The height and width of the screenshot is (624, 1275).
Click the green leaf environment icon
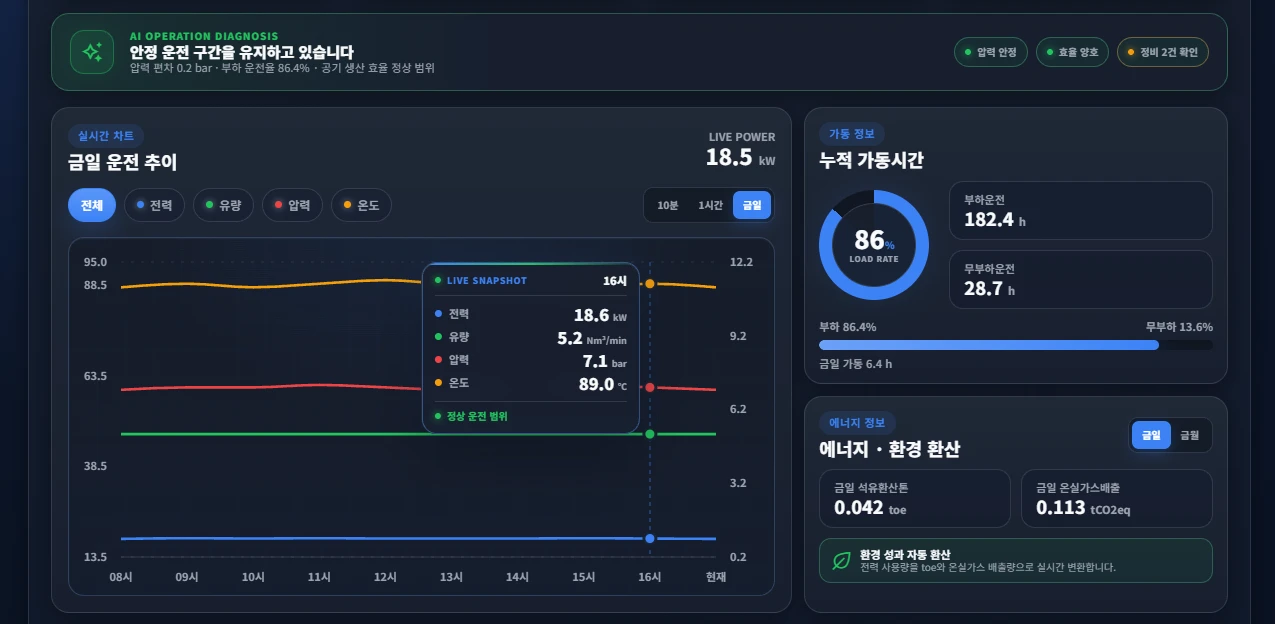point(841,561)
